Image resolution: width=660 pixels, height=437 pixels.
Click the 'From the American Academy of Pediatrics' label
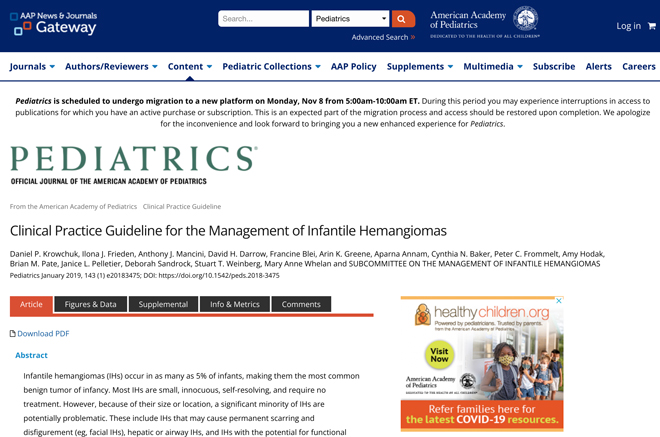point(74,207)
